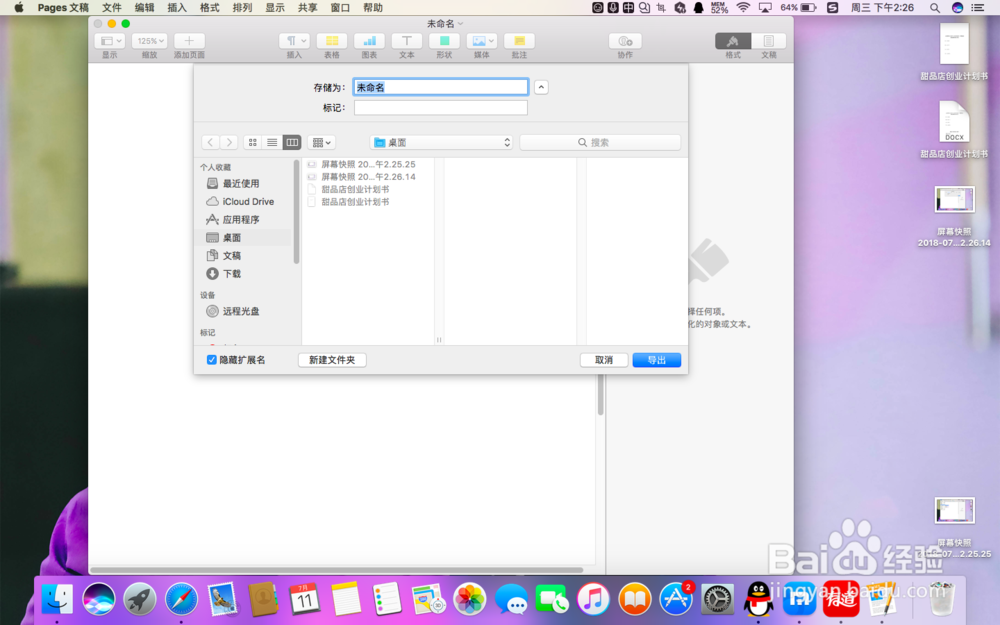Click the 批注 comment toolbar icon

(519, 41)
